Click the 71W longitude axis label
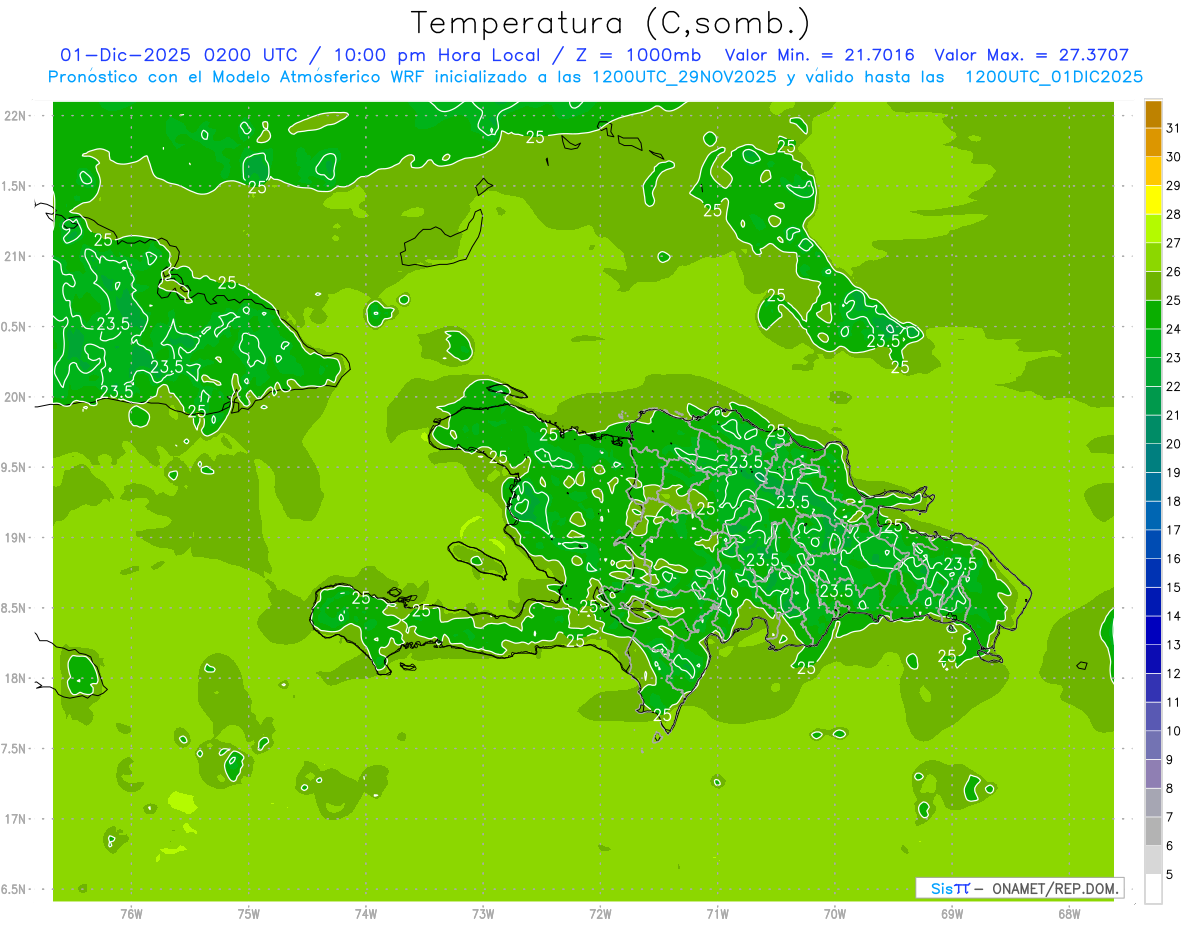The image size is (1200, 927). (x=717, y=914)
